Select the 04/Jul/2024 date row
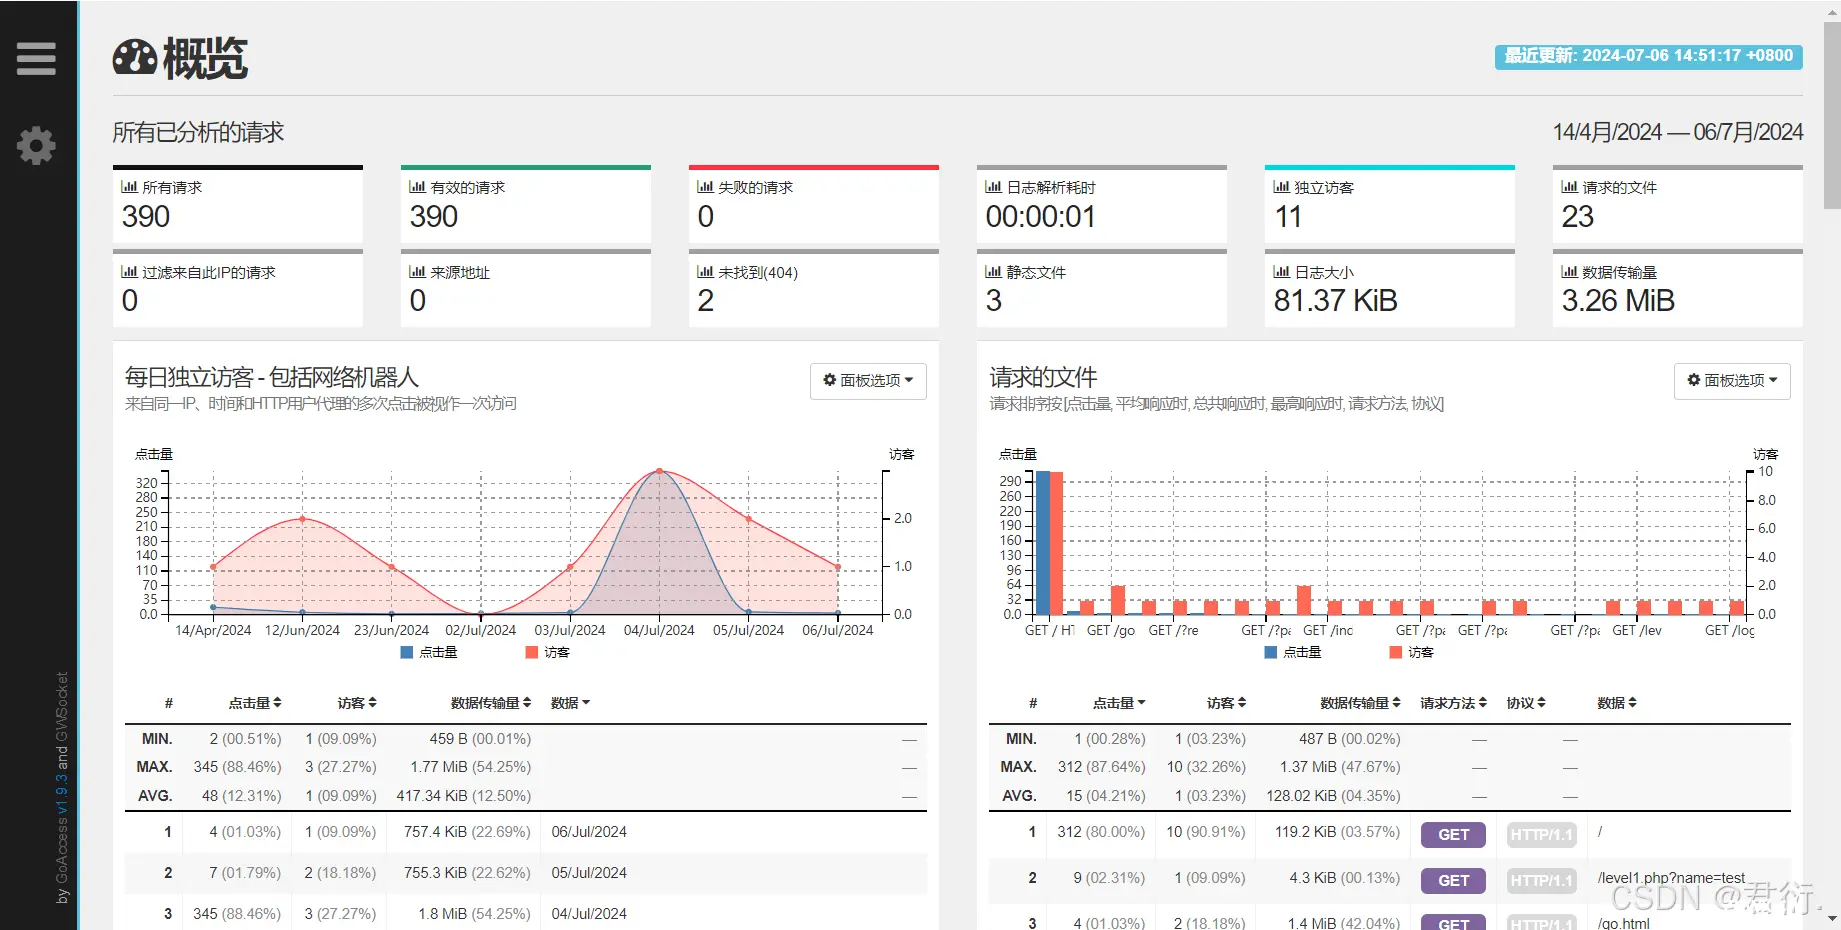 pyautogui.click(x=525, y=914)
